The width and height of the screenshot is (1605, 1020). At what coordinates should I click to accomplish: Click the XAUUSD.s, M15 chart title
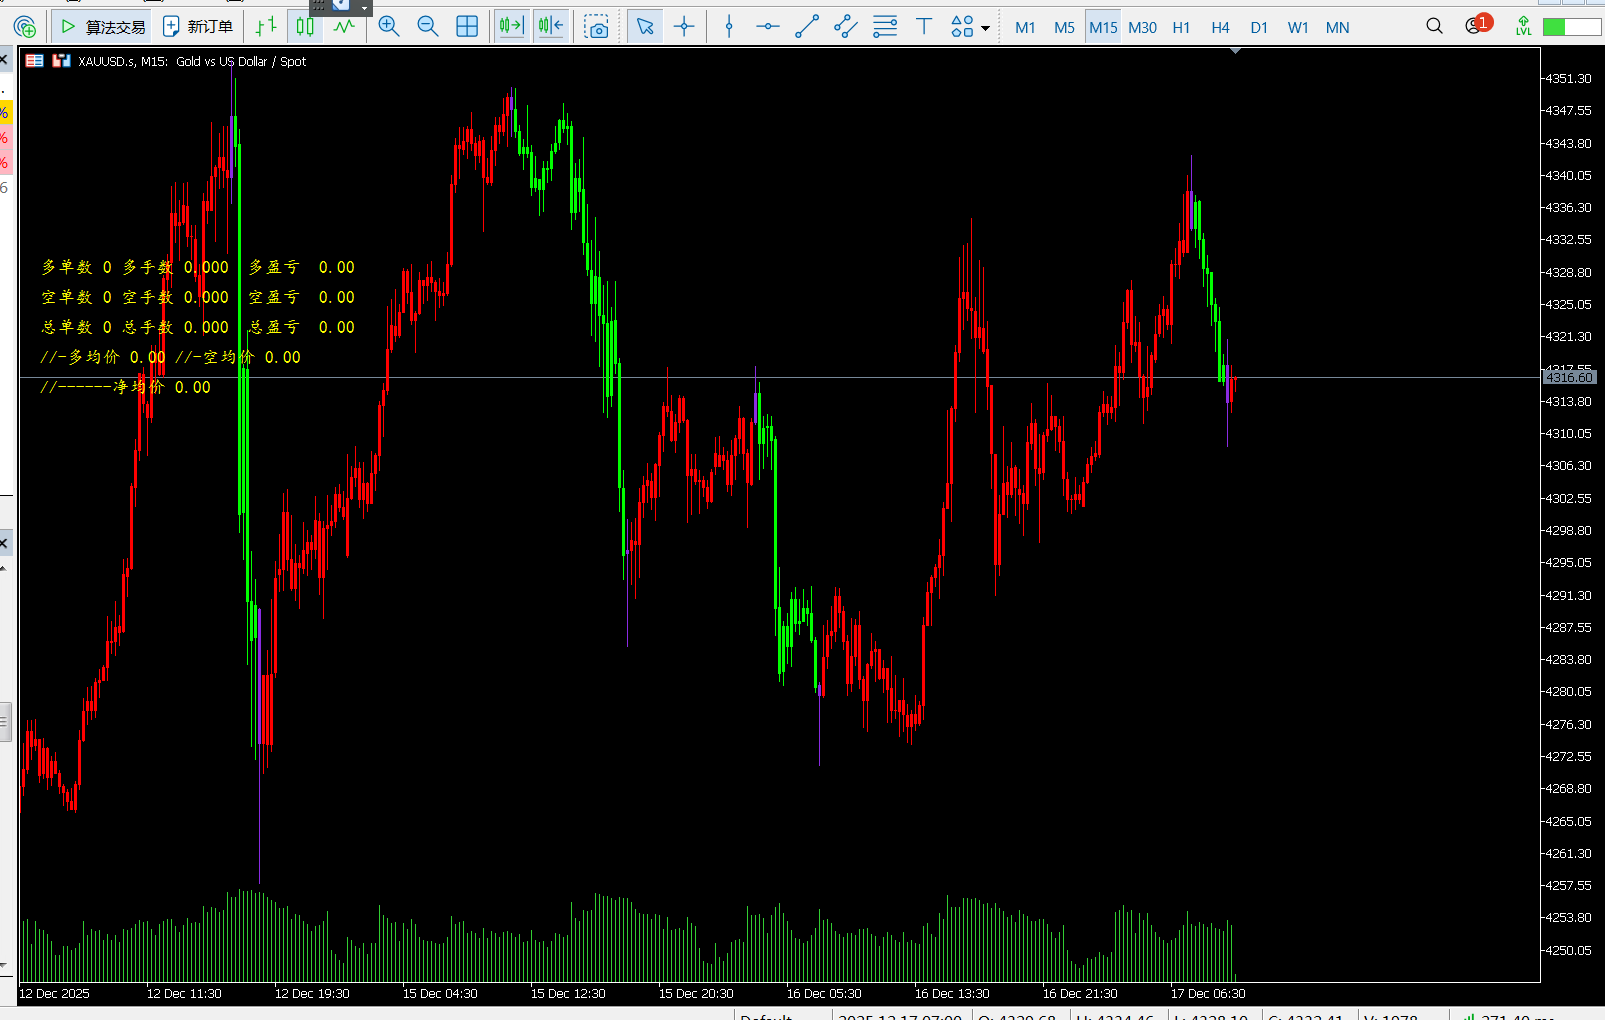click(192, 61)
